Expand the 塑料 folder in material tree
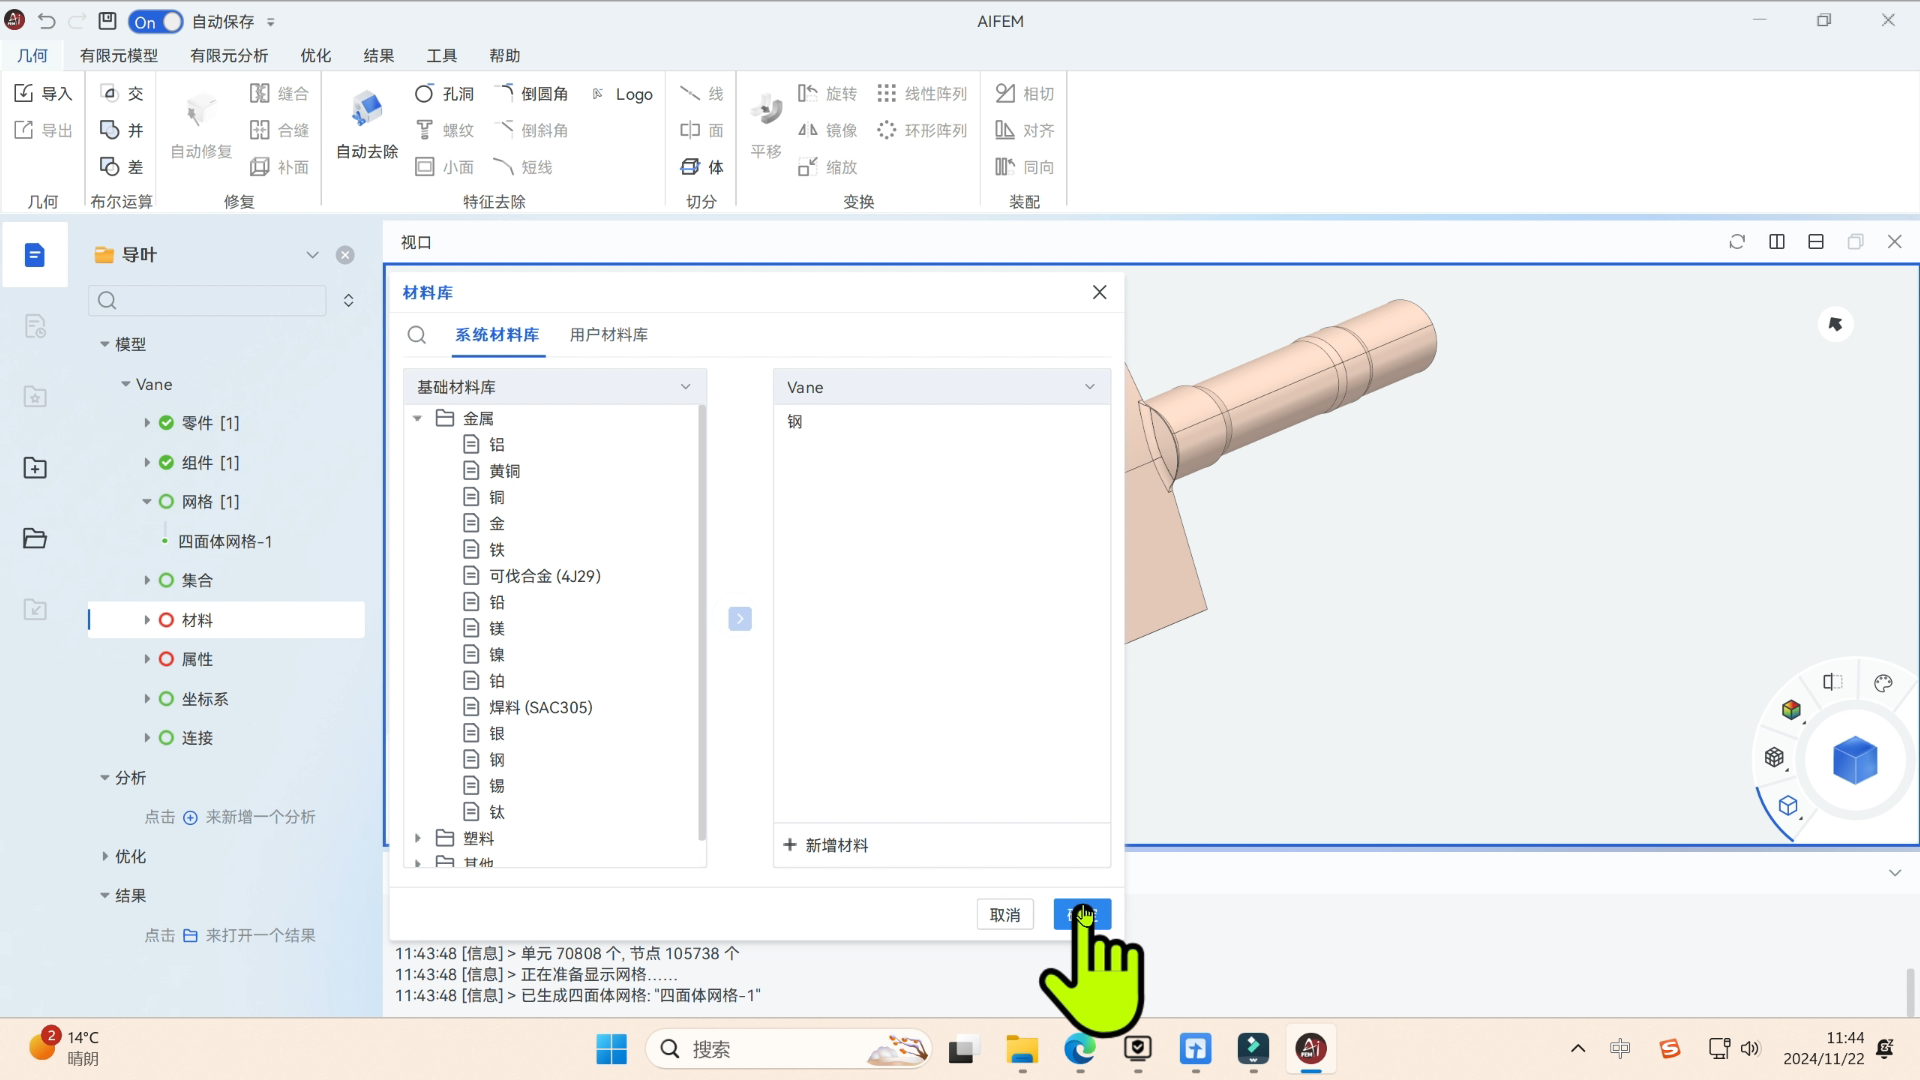The image size is (1920, 1080). [418, 838]
